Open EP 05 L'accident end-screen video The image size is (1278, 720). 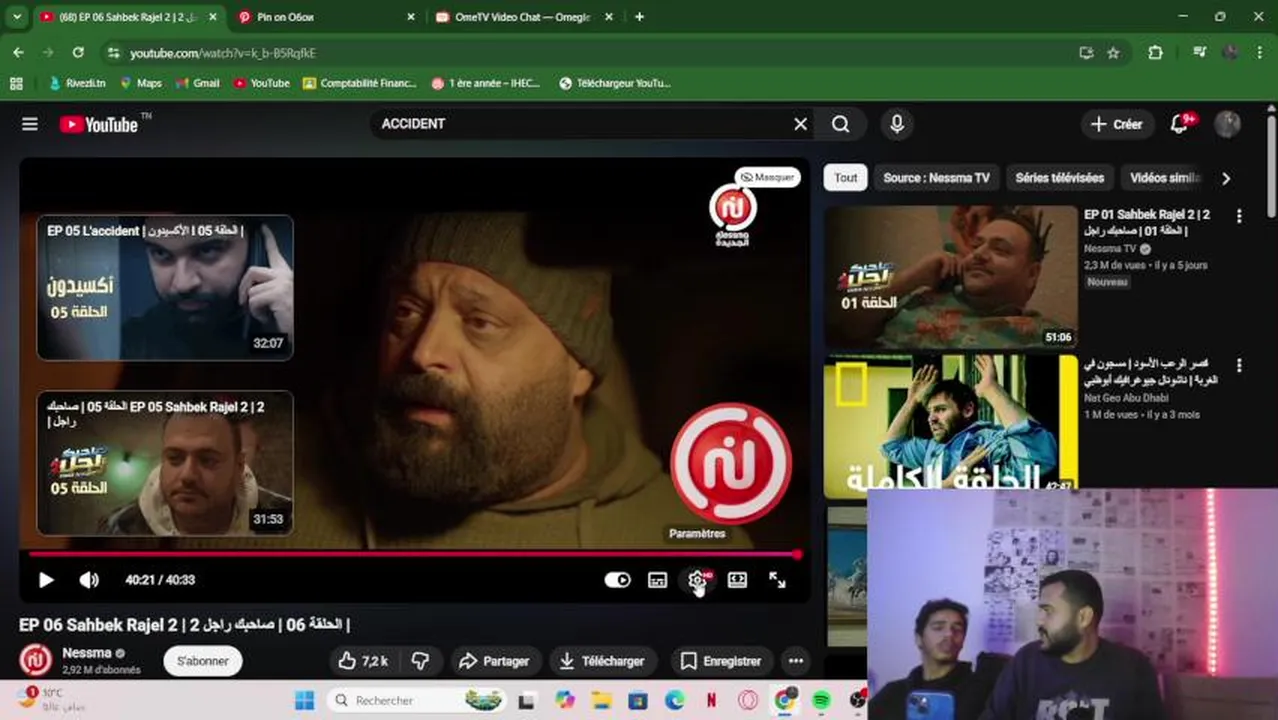165,287
